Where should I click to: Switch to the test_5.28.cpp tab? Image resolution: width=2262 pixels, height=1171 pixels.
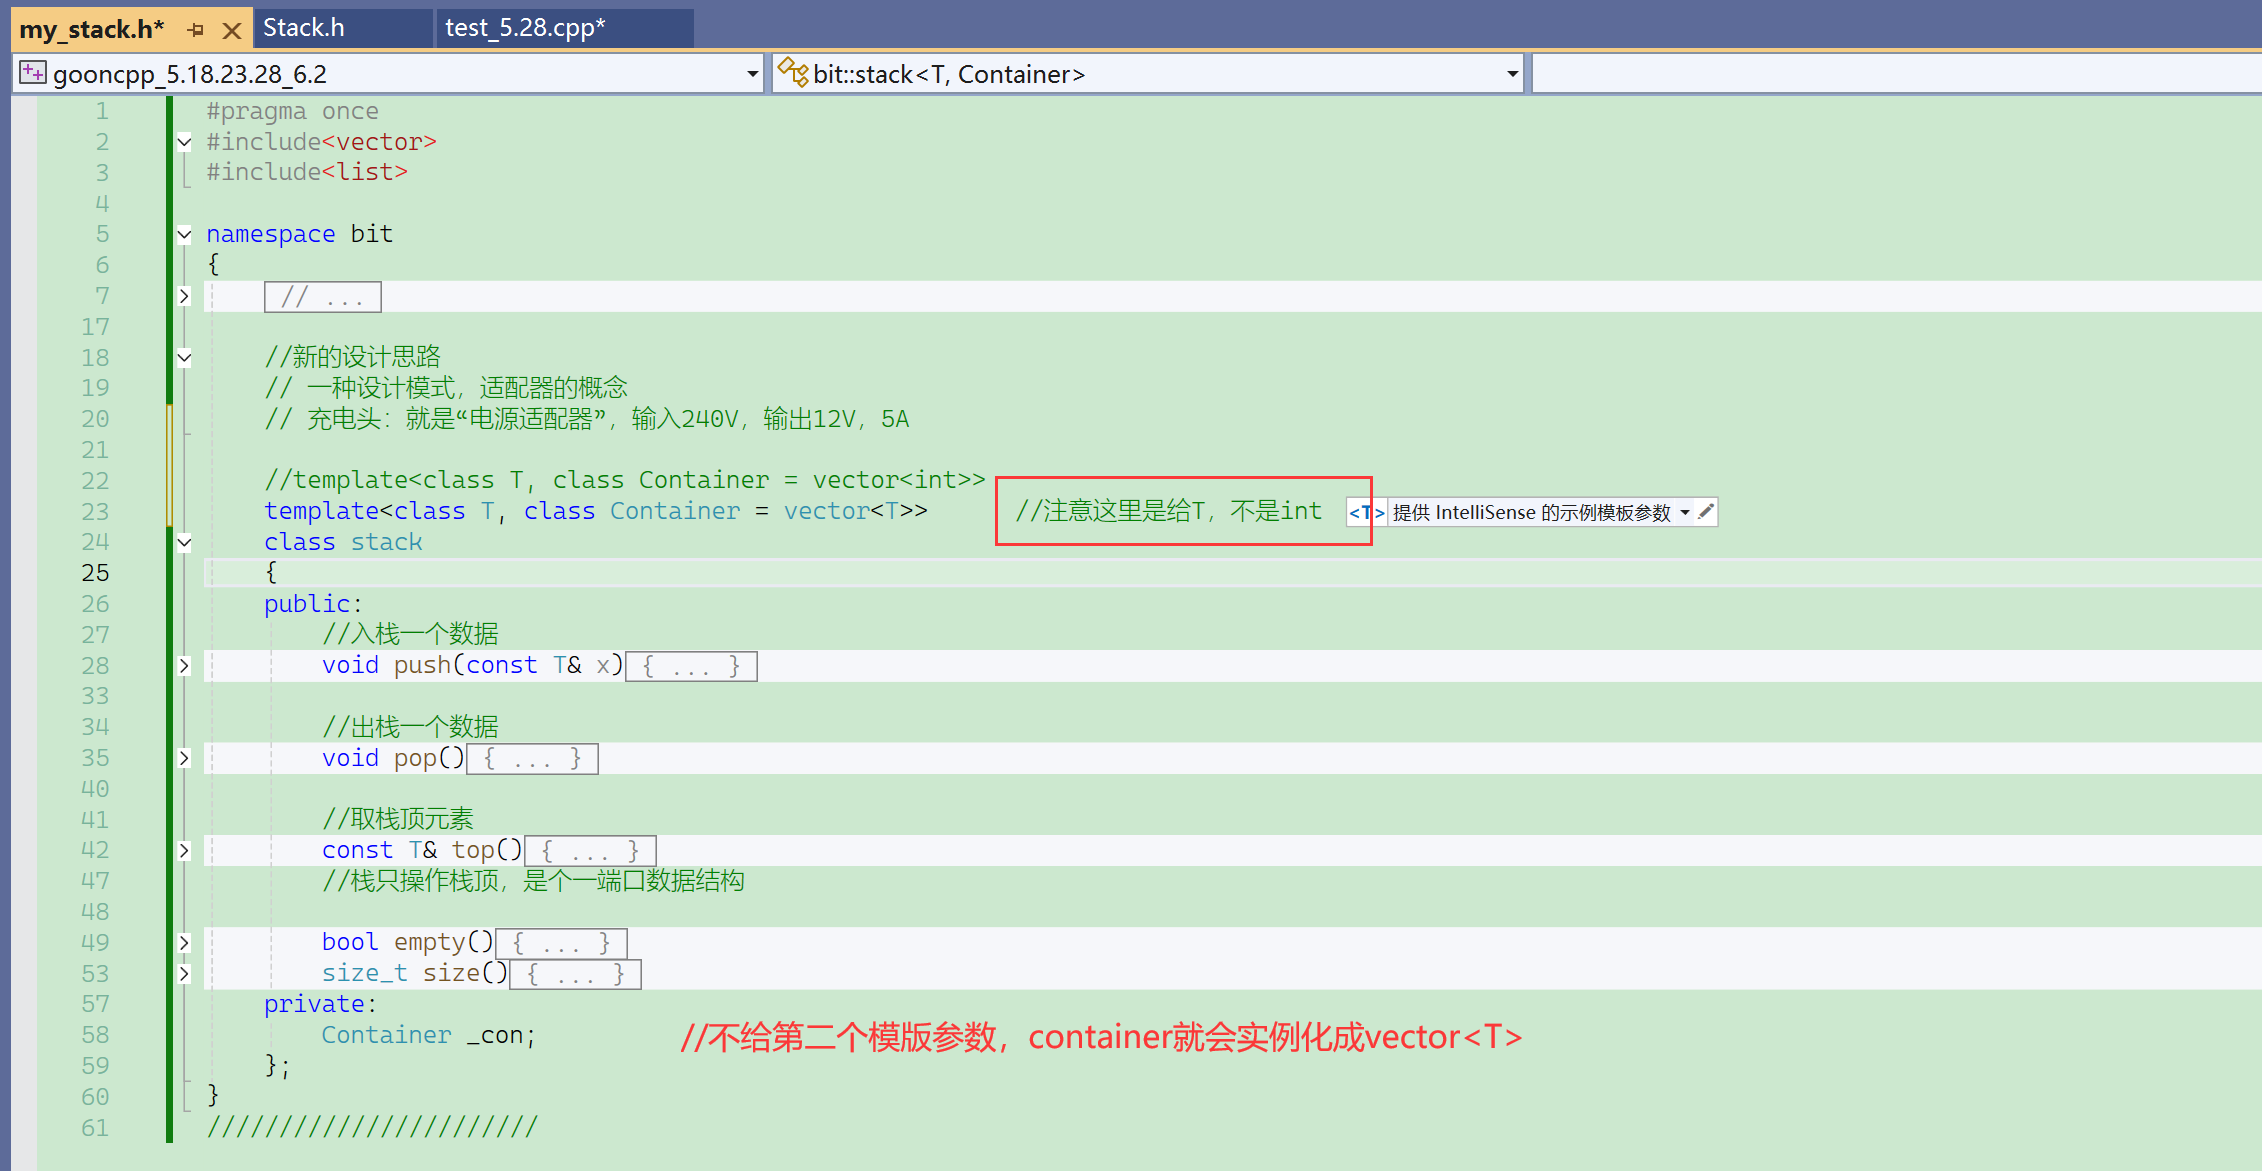(x=525, y=28)
